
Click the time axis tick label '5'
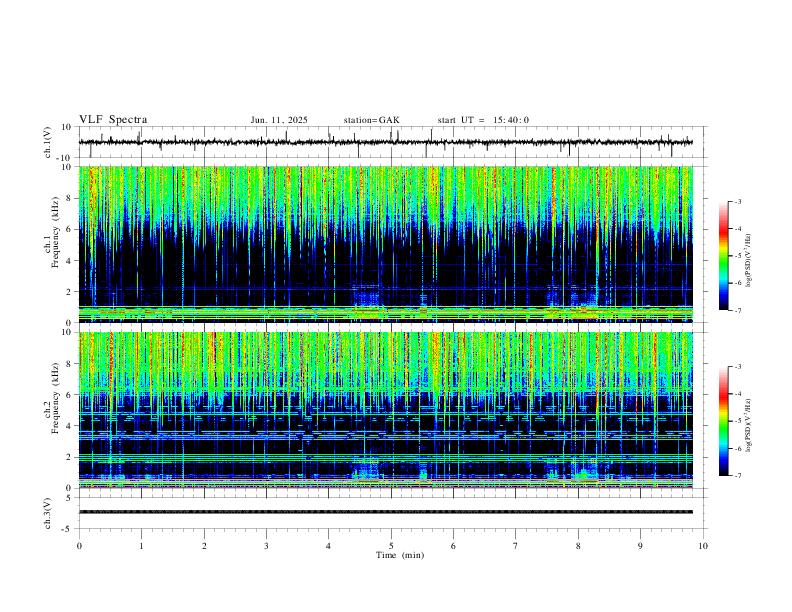(x=391, y=546)
